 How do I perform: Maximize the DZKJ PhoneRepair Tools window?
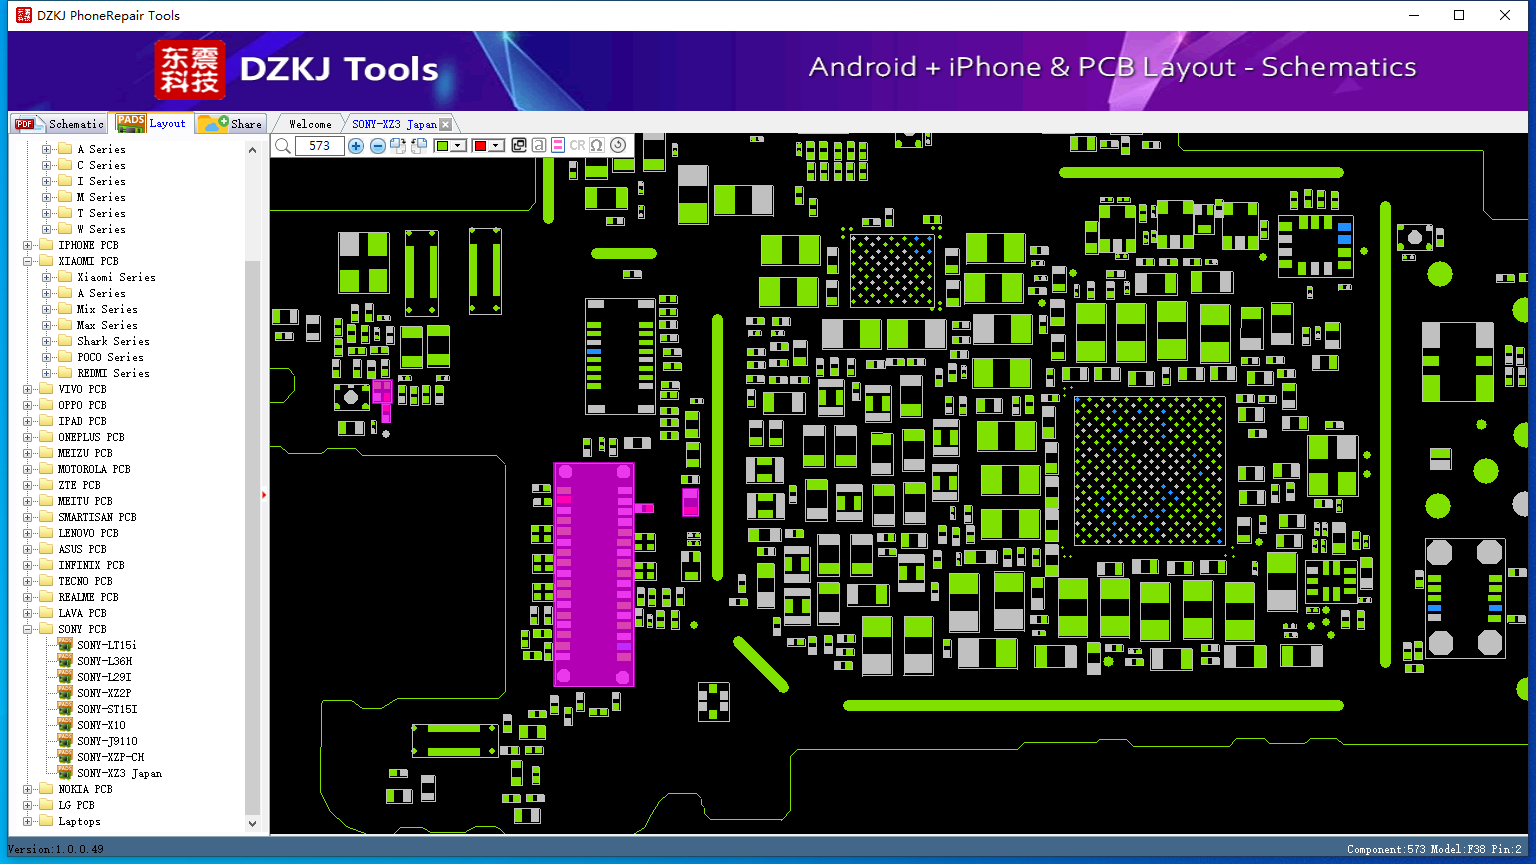click(x=1459, y=15)
